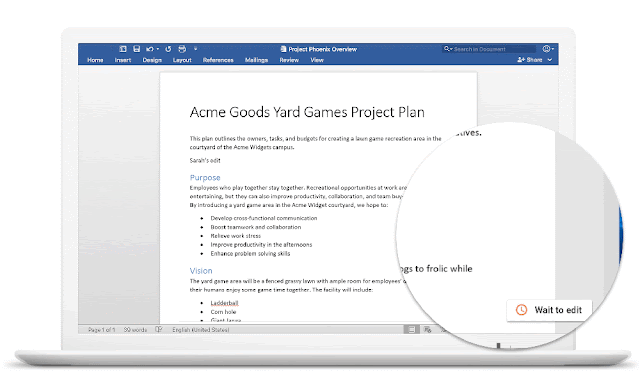Screen dimensions: 640x371
Task: Click the English (United States) language indicator
Action: click(200, 329)
